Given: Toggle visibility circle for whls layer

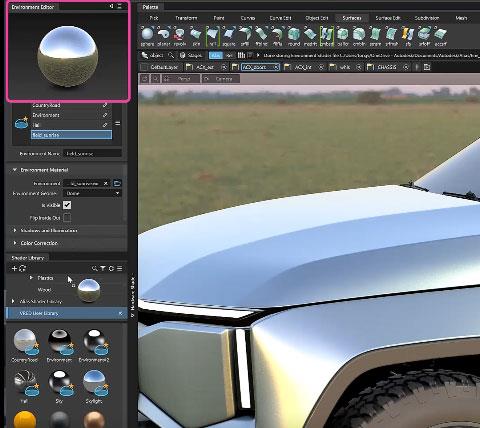Looking at the screenshot, I should 359,67.
